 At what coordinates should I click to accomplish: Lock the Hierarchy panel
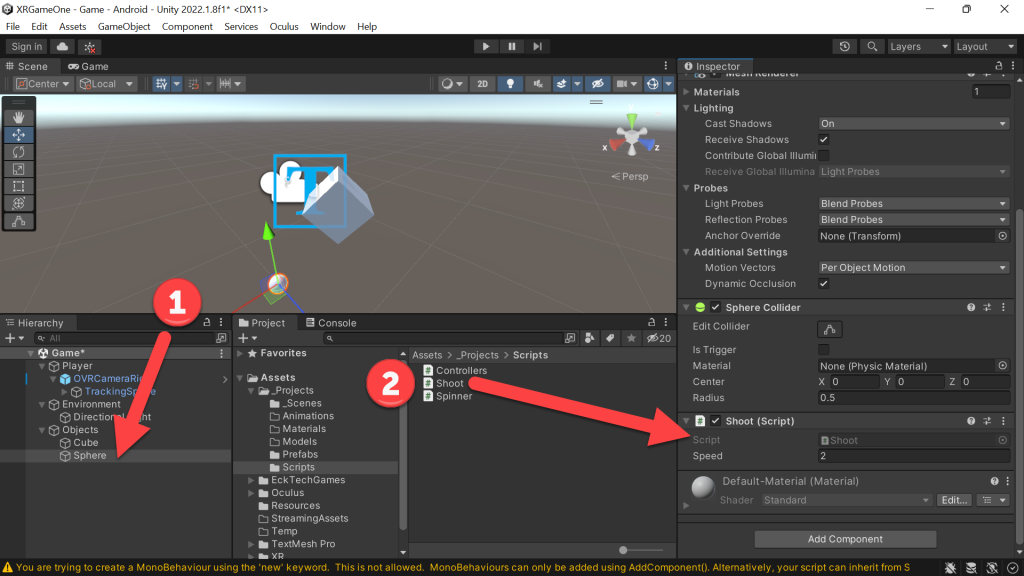click(207, 323)
